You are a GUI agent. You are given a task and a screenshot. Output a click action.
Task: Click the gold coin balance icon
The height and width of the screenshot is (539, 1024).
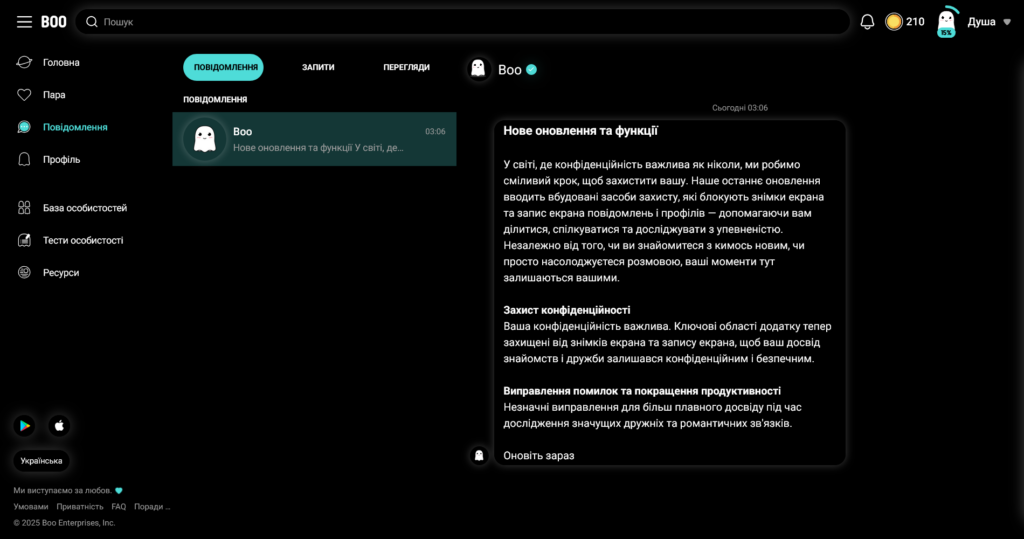894,22
